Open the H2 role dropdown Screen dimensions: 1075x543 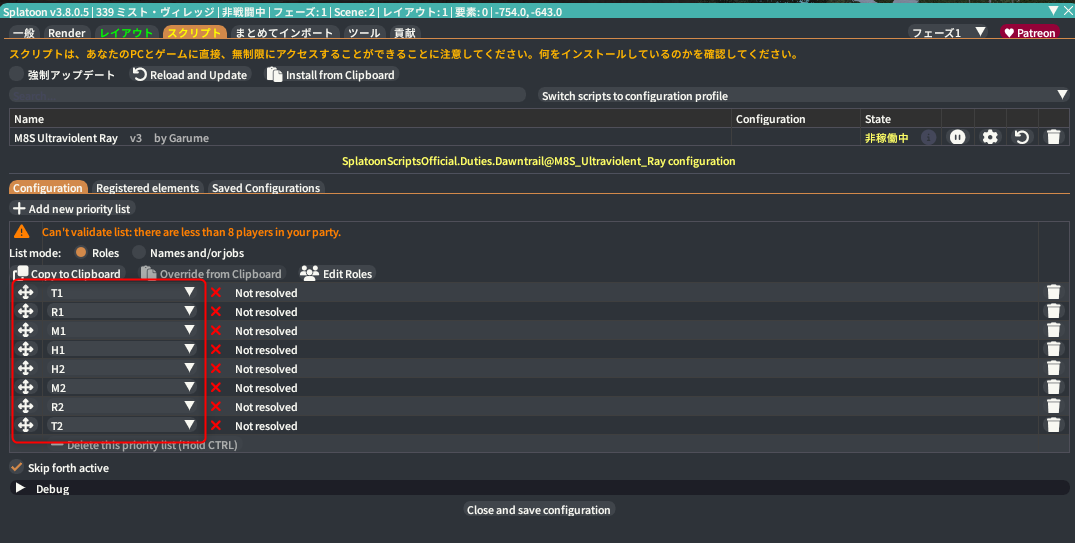click(121, 368)
